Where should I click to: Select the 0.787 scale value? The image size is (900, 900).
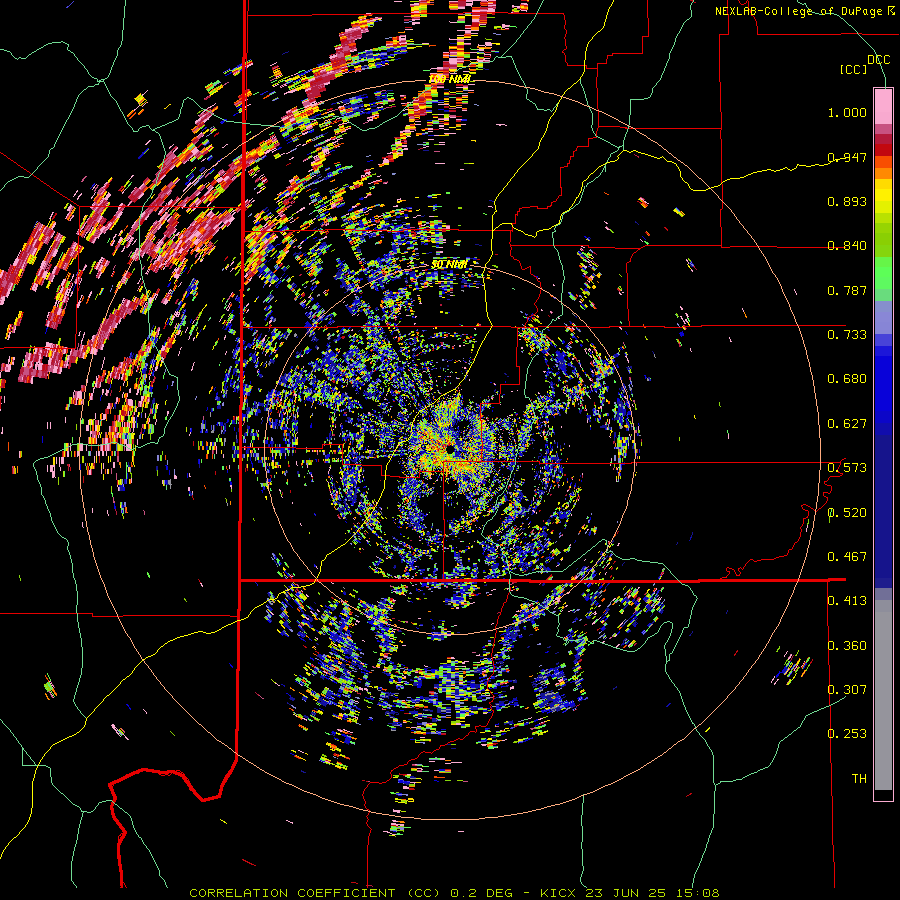[847, 290]
